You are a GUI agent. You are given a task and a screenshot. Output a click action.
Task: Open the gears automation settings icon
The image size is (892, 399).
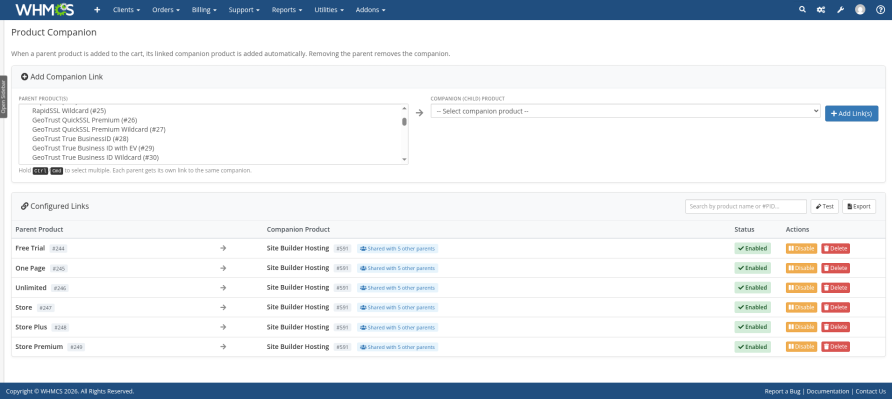click(821, 10)
